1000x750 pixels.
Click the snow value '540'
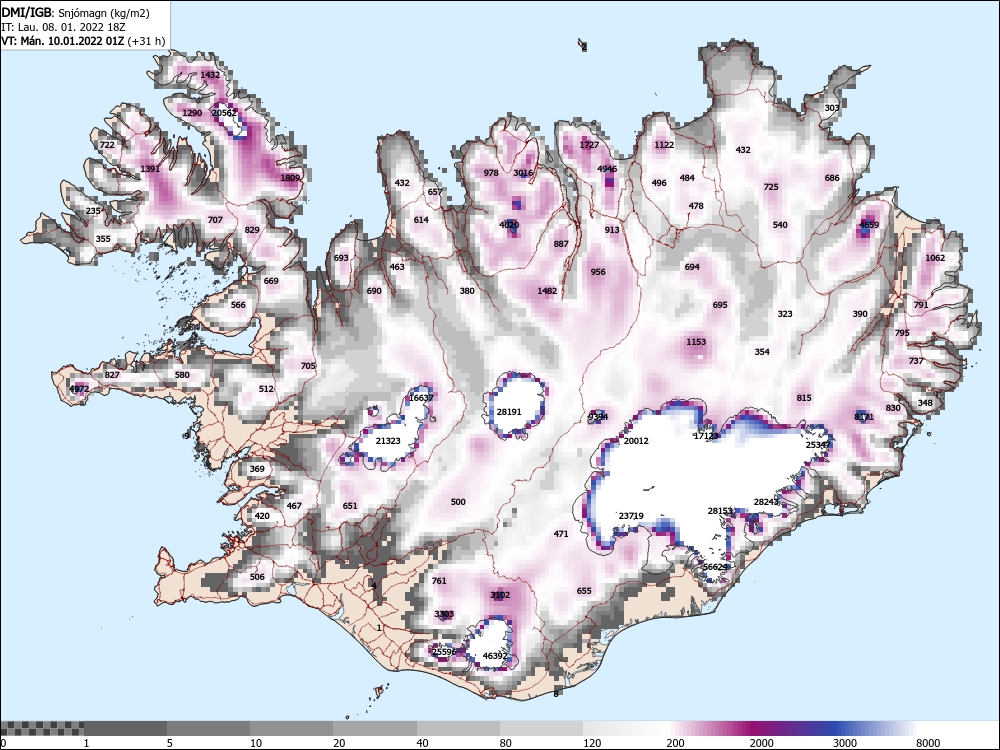click(x=780, y=224)
